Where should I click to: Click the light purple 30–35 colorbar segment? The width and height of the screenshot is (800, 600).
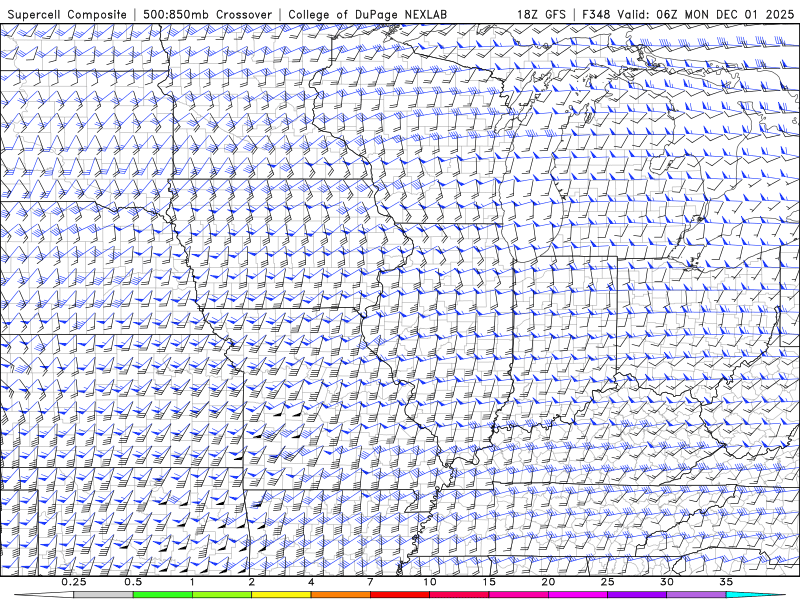[x=696, y=595]
